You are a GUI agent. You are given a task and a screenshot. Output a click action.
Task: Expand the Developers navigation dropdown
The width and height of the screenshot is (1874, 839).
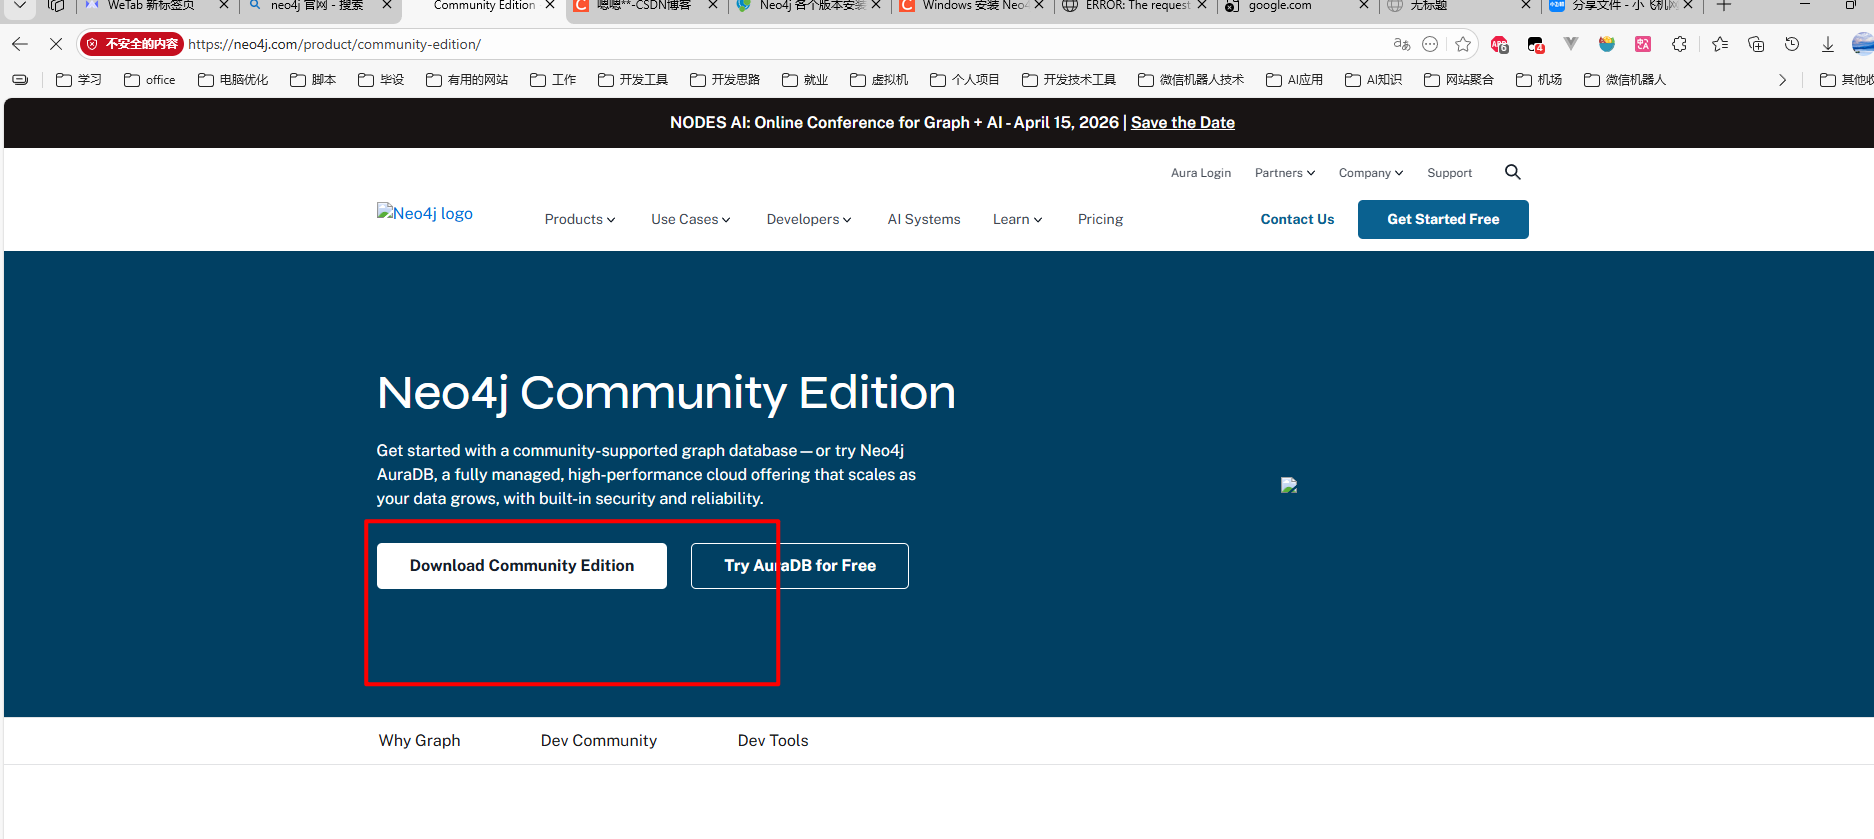tap(809, 219)
